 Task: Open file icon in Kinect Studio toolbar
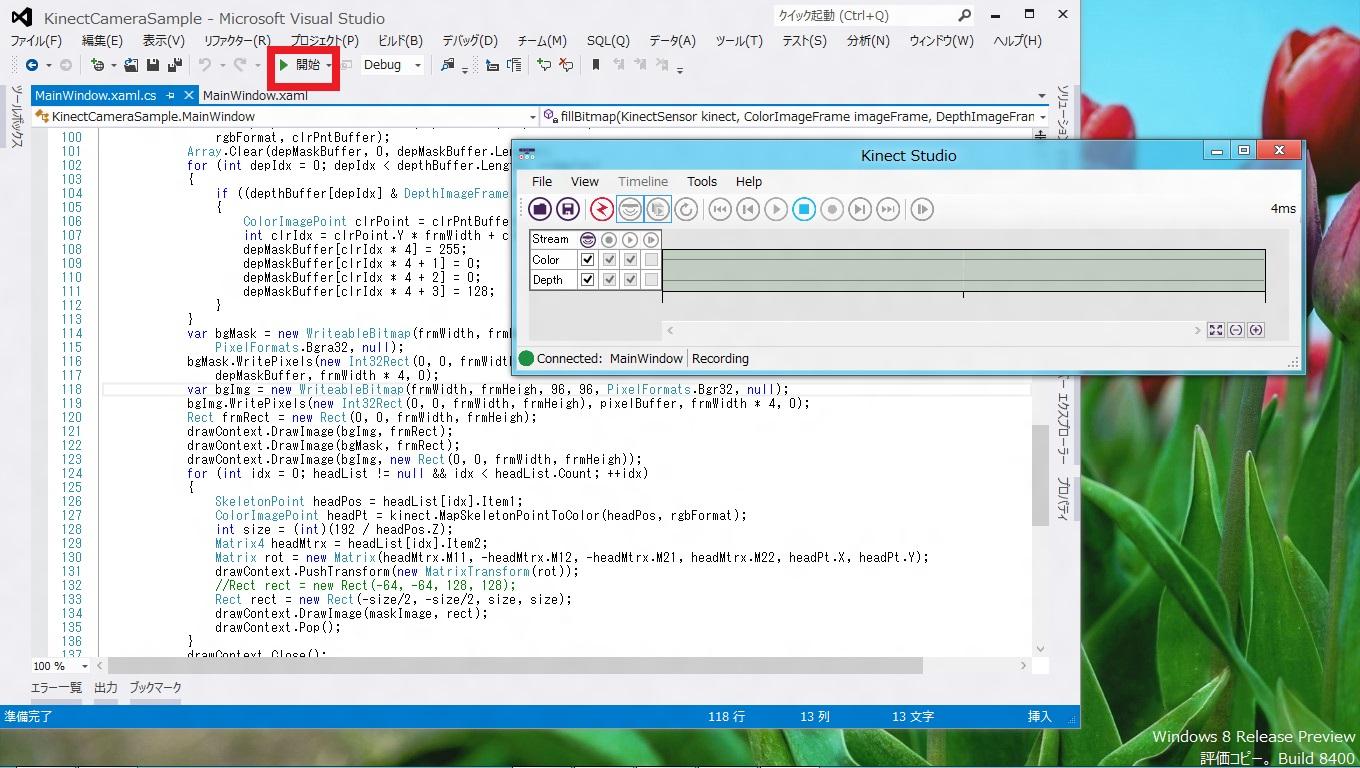(x=540, y=209)
